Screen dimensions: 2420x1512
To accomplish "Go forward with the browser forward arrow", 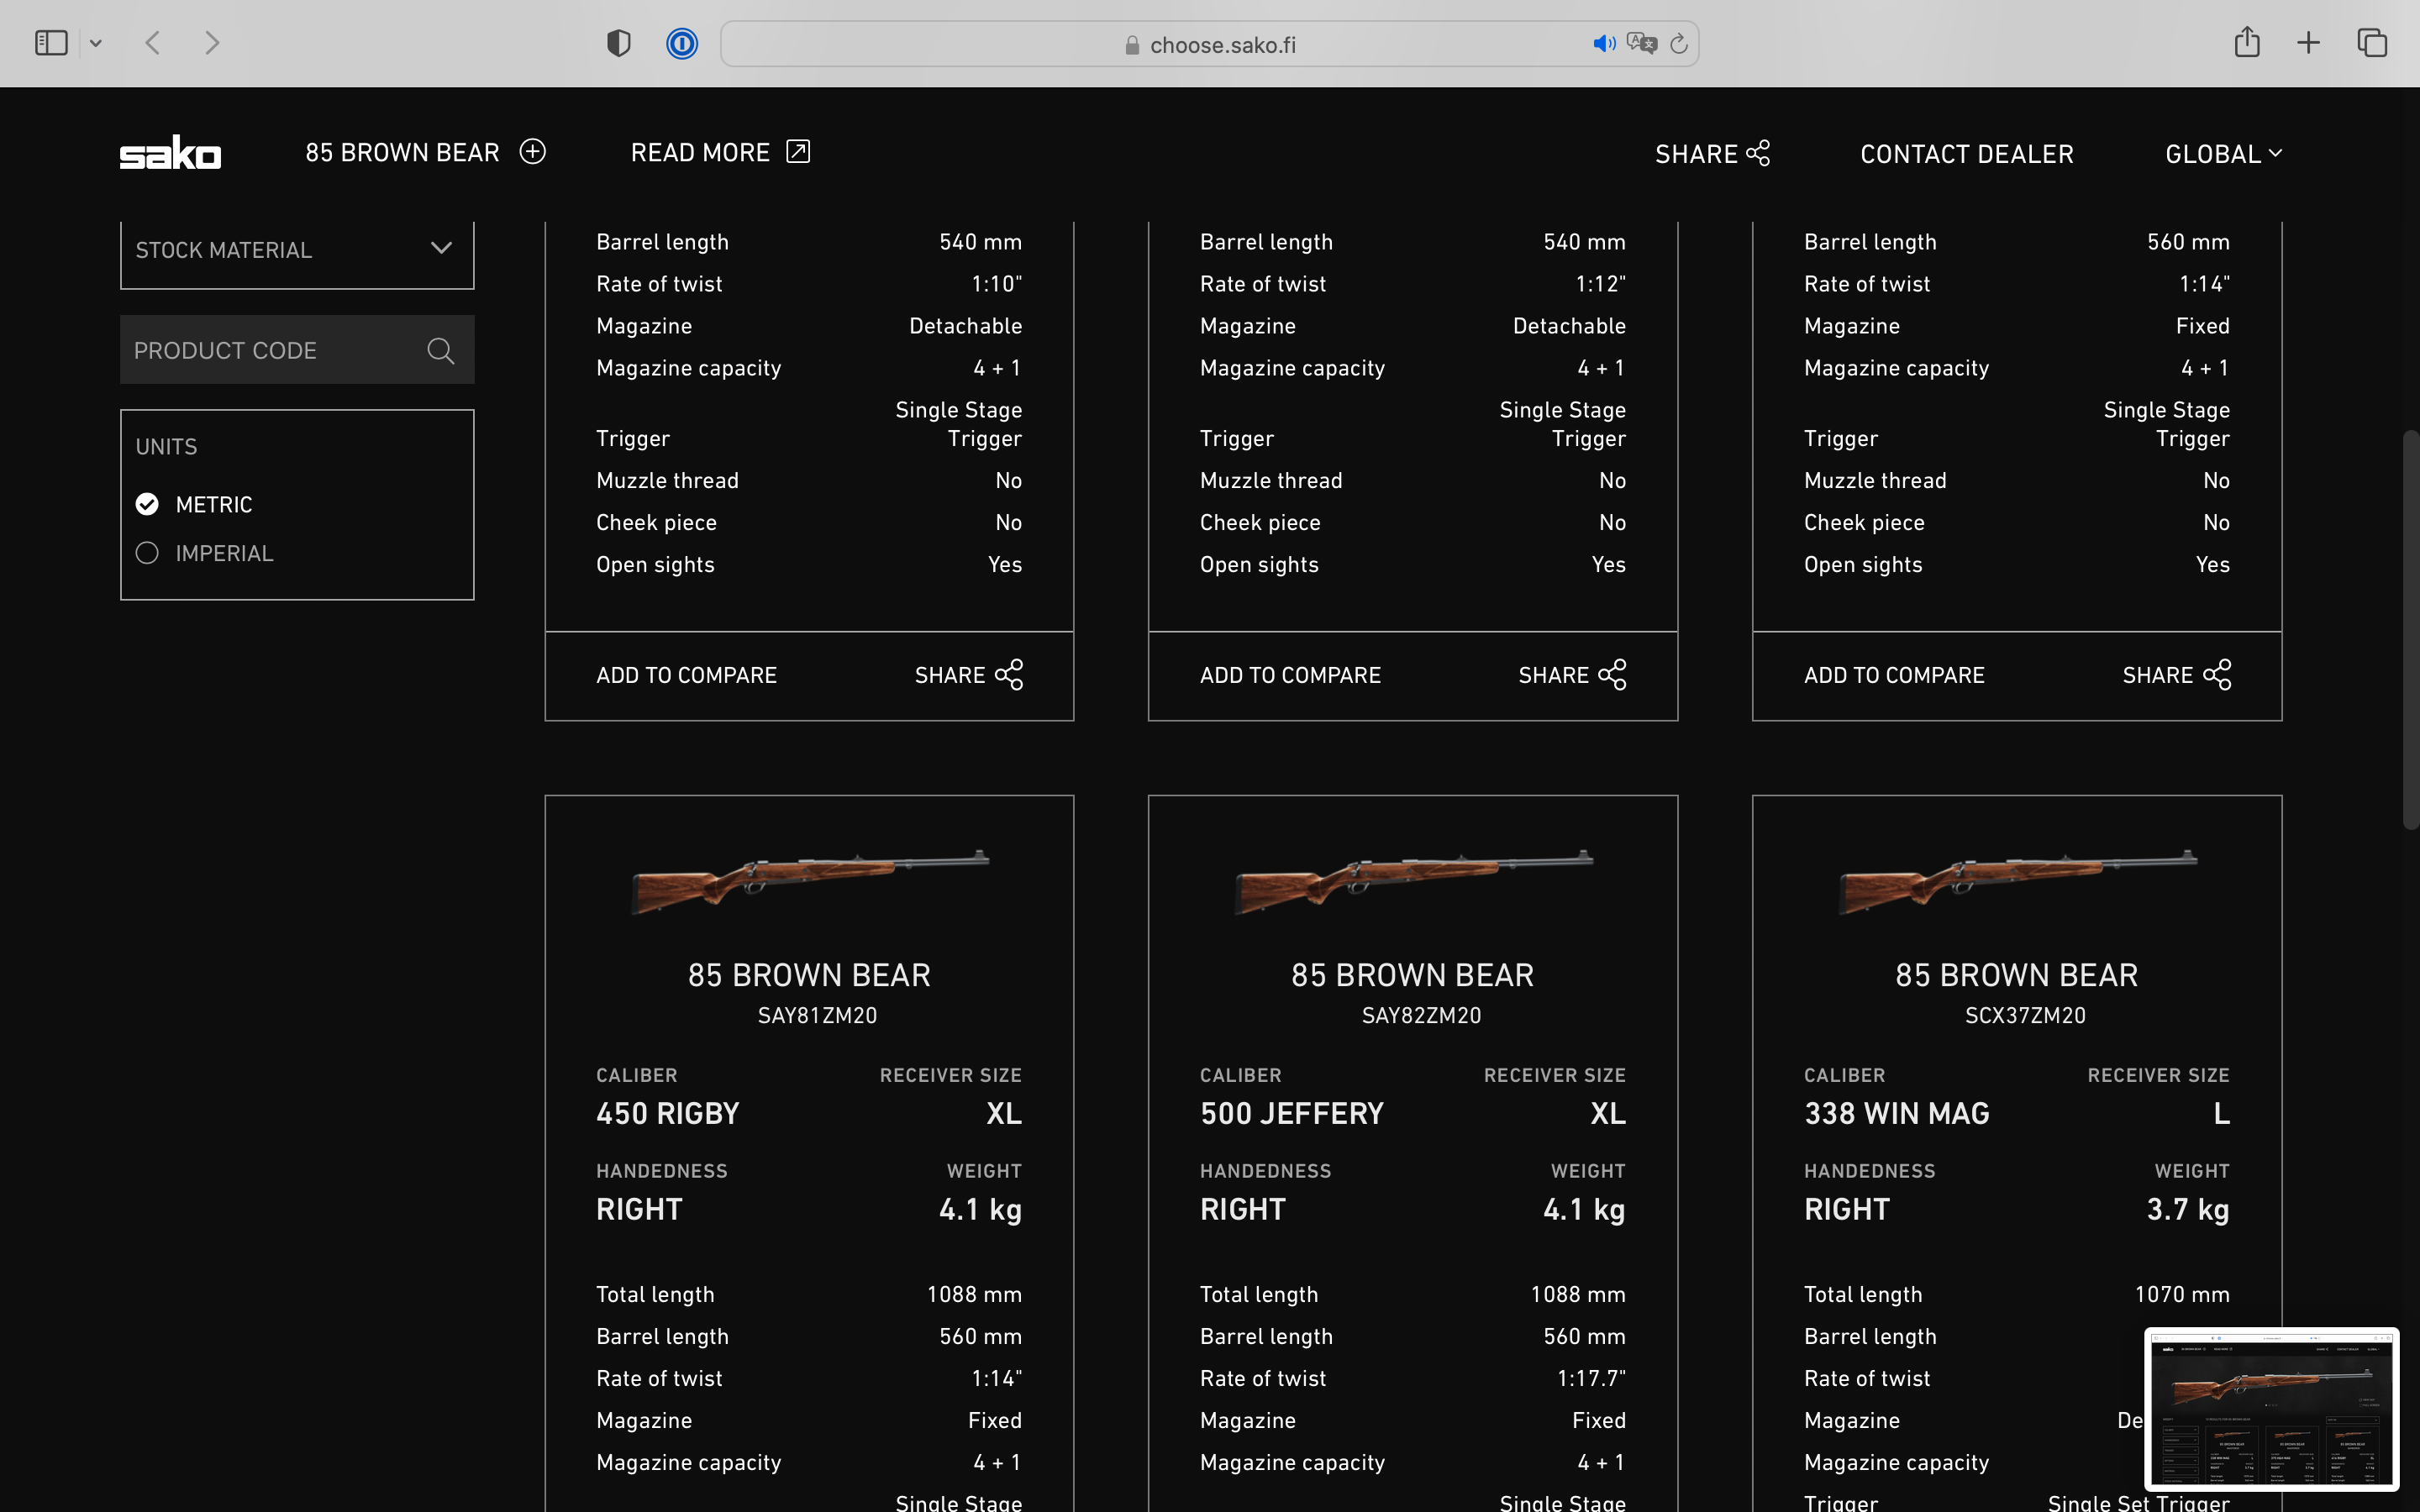I will coord(212,43).
